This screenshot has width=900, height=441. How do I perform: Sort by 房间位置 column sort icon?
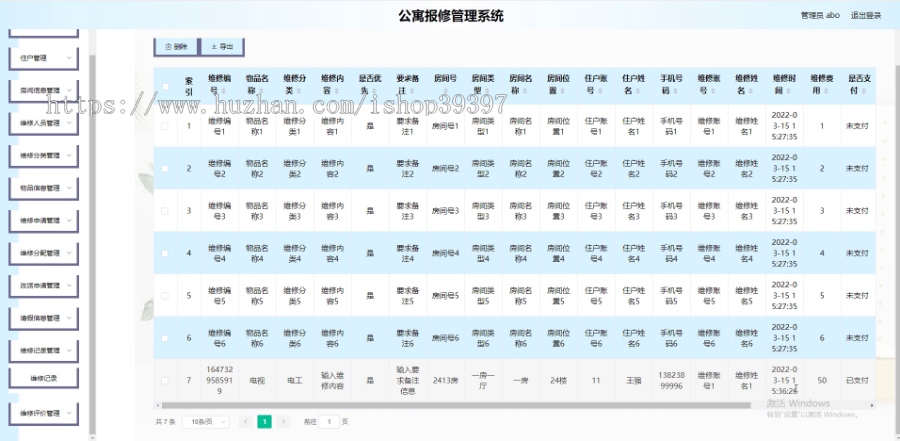[x=562, y=91]
